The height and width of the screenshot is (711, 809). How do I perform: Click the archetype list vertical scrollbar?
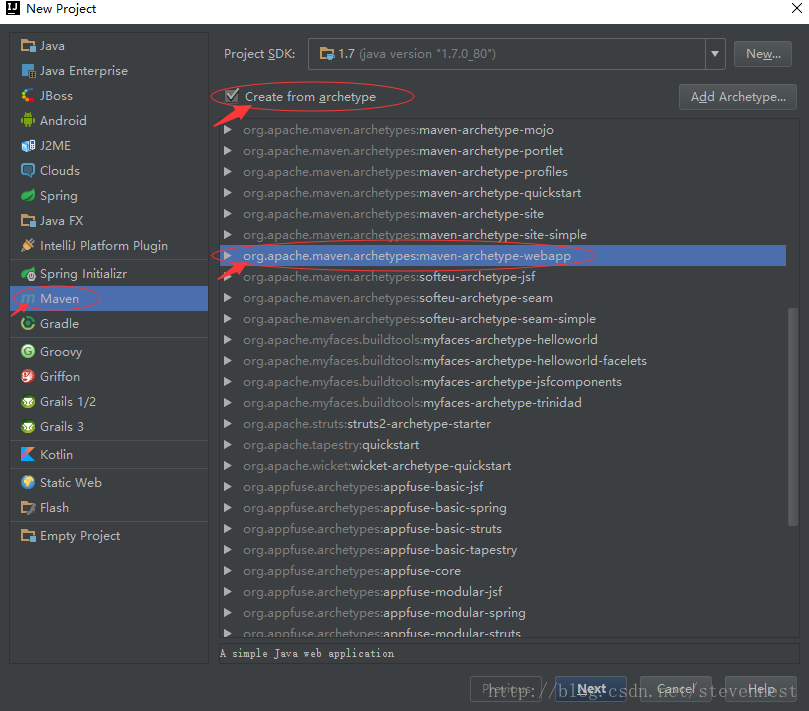pyautogui.click(x=792, y=416)
